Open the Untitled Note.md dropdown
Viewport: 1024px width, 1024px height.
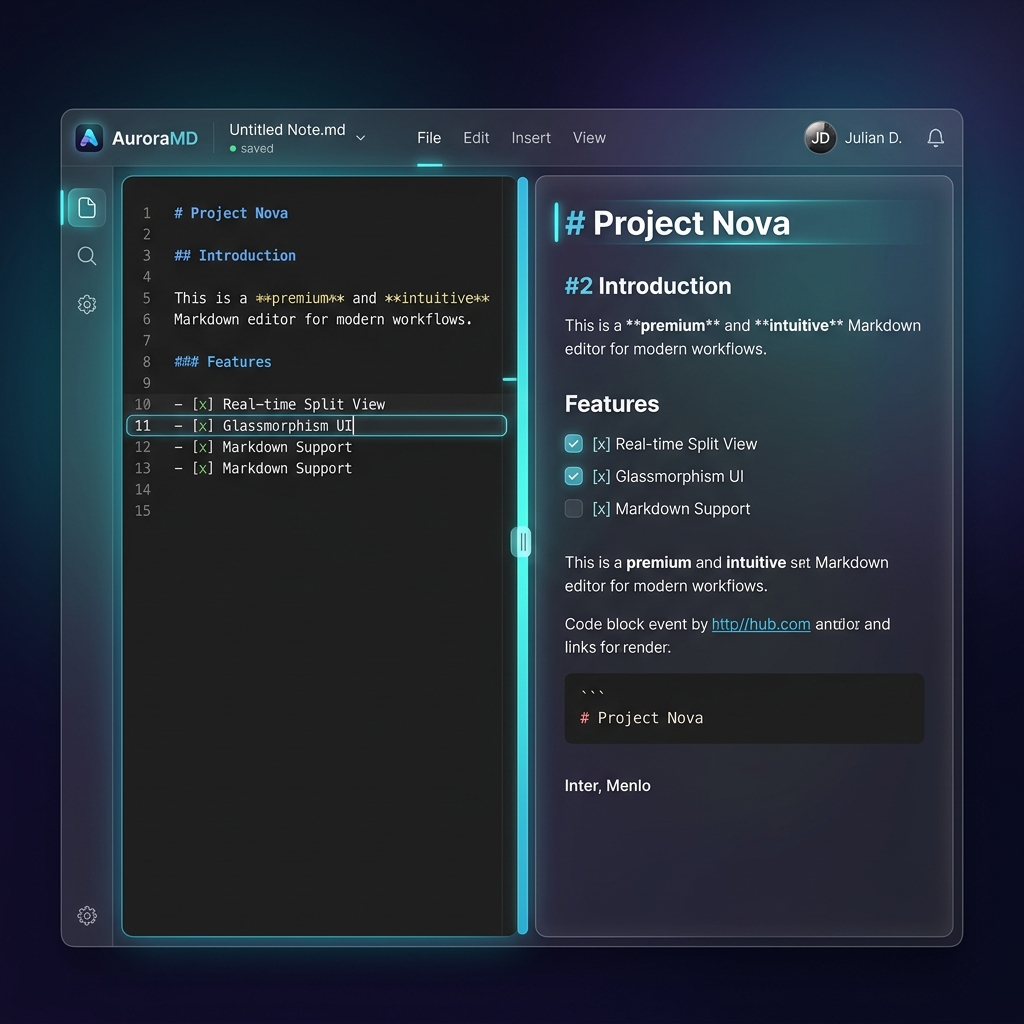(x=360, y=140)
